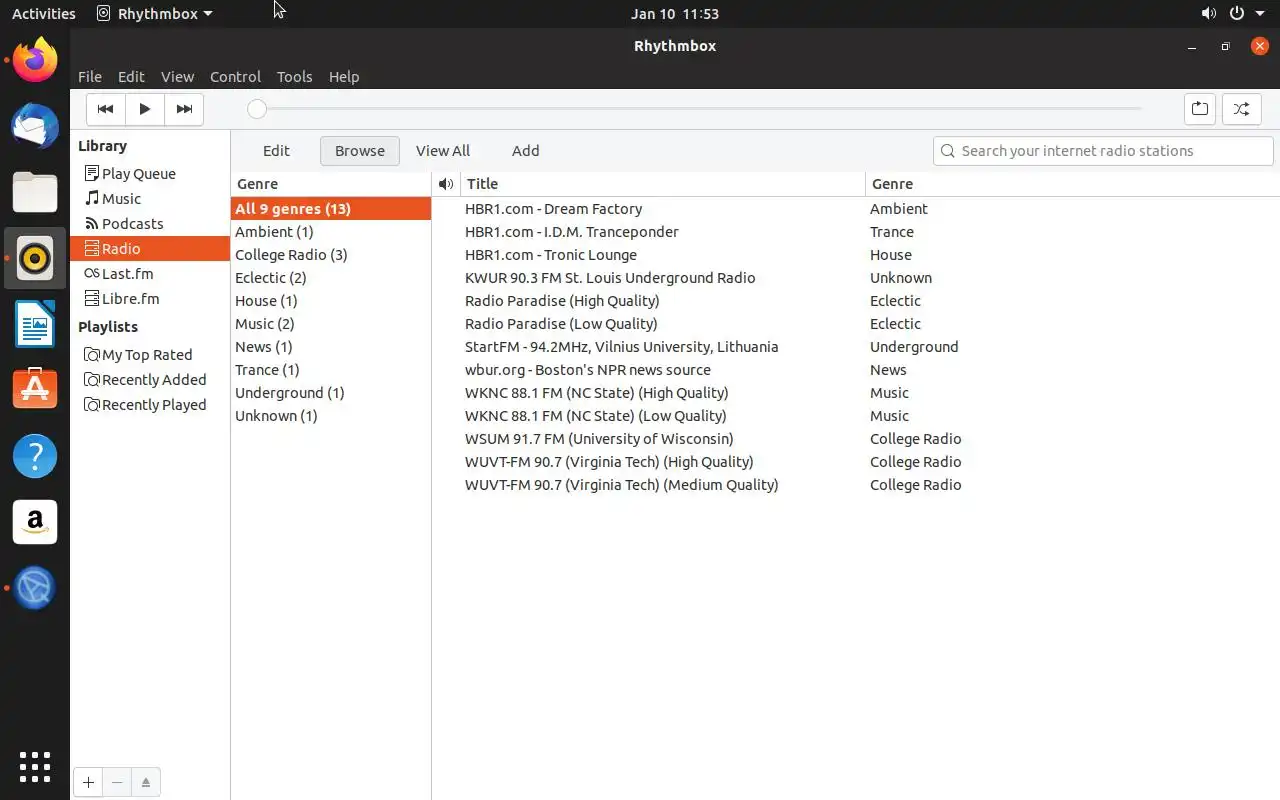Click the search magnifier icon
Viewport: 1280px width, 800px height.
click(x=948, y=151)
